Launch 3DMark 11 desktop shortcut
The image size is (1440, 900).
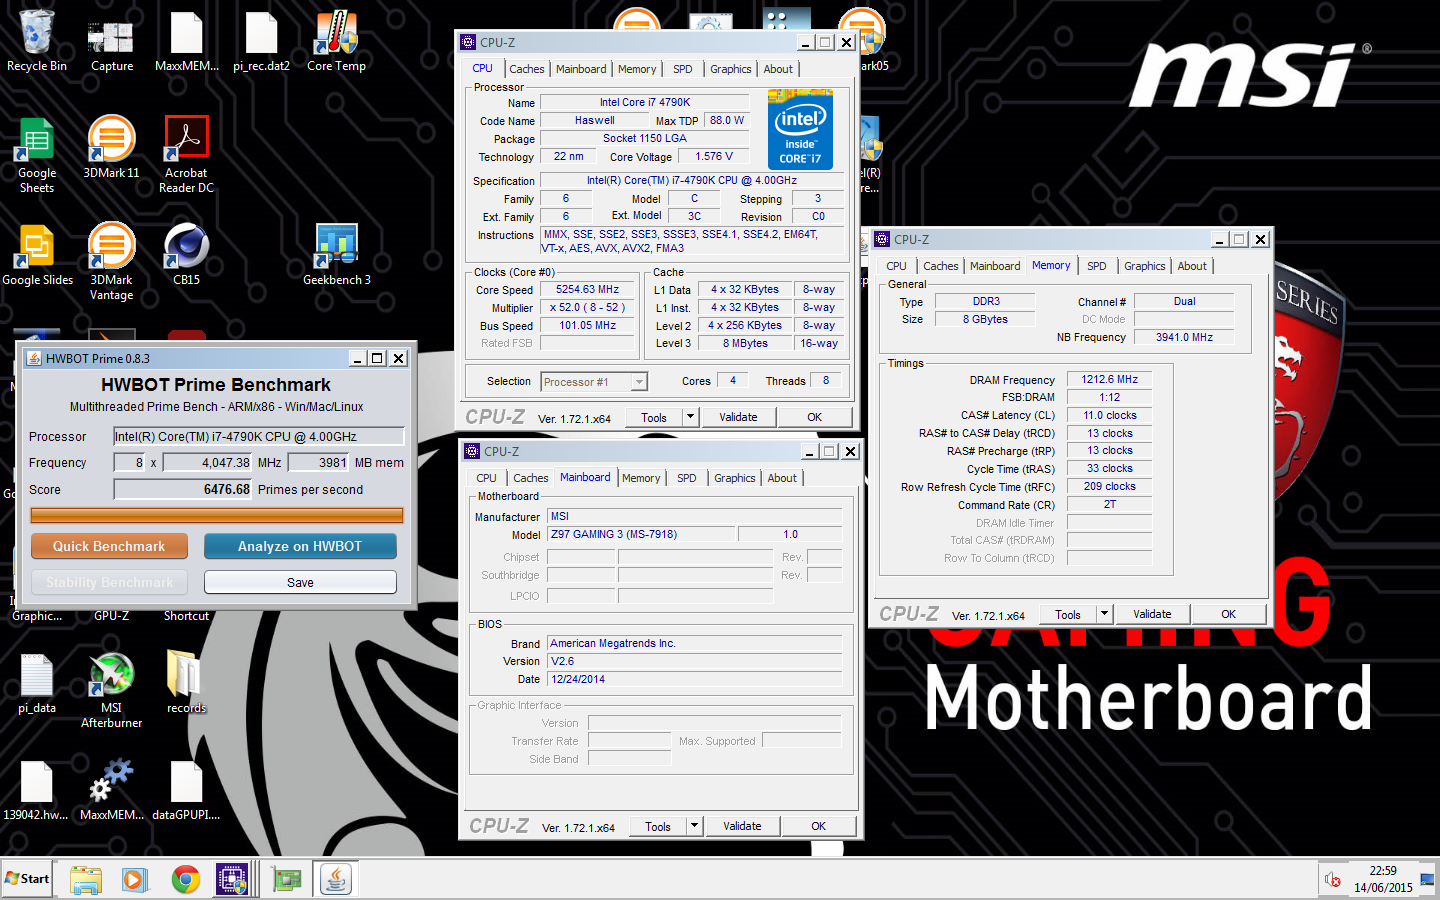click(111, 148)
